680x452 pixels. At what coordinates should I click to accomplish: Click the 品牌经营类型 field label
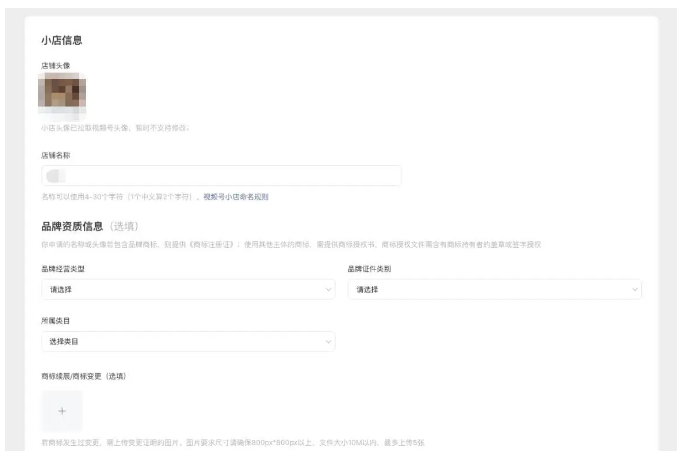pyautogui.click(x=63, y=269)
